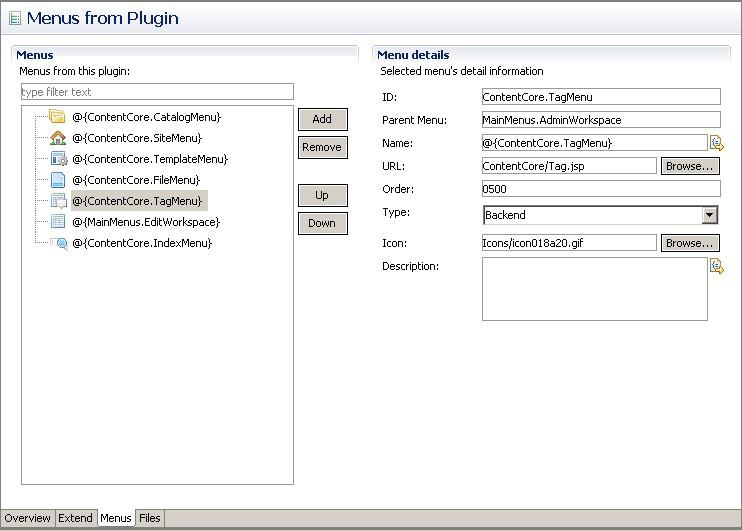Open the Type dropdown arrow
This screenshot has width=742, height=531.
tap(709, 215)
